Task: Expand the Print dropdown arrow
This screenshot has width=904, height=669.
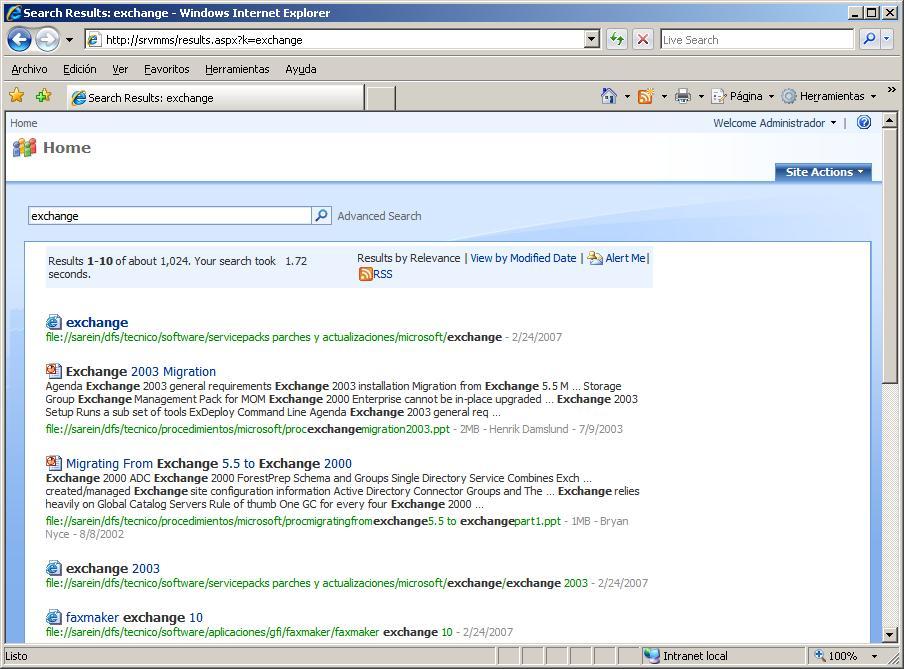Action: click(701, 96)
